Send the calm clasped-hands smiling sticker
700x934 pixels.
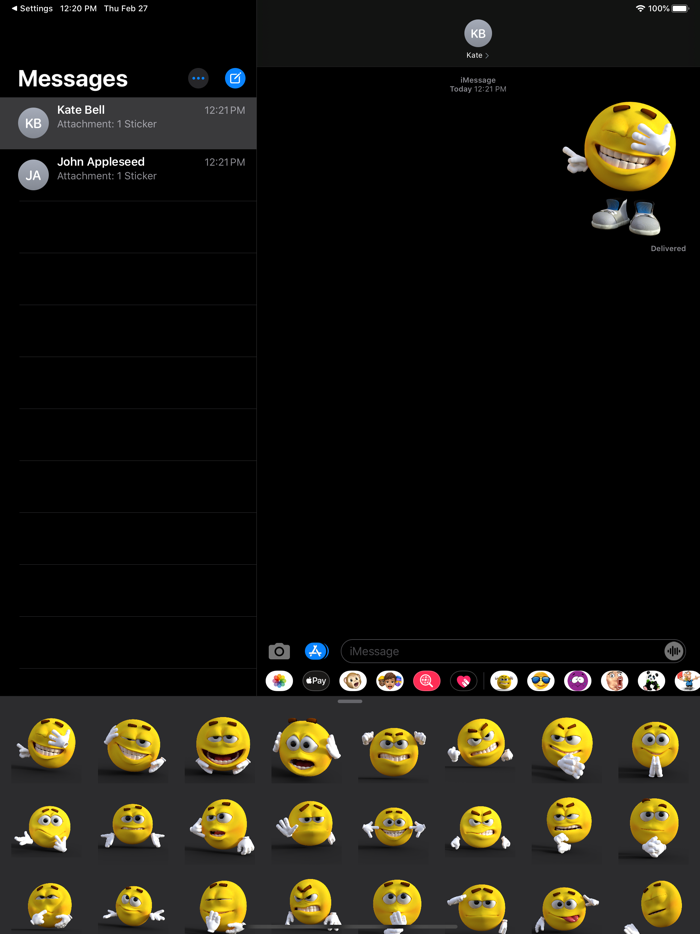click(x=654, y=827)
